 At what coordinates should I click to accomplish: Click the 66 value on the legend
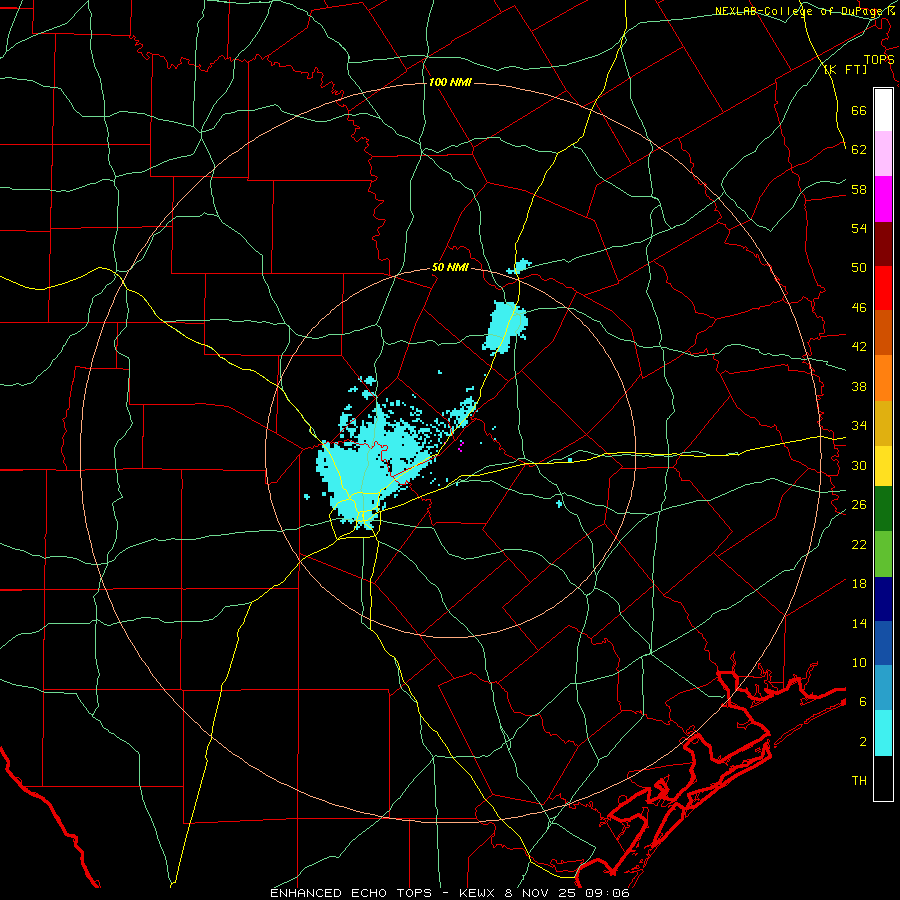click(x=859, y=110)
